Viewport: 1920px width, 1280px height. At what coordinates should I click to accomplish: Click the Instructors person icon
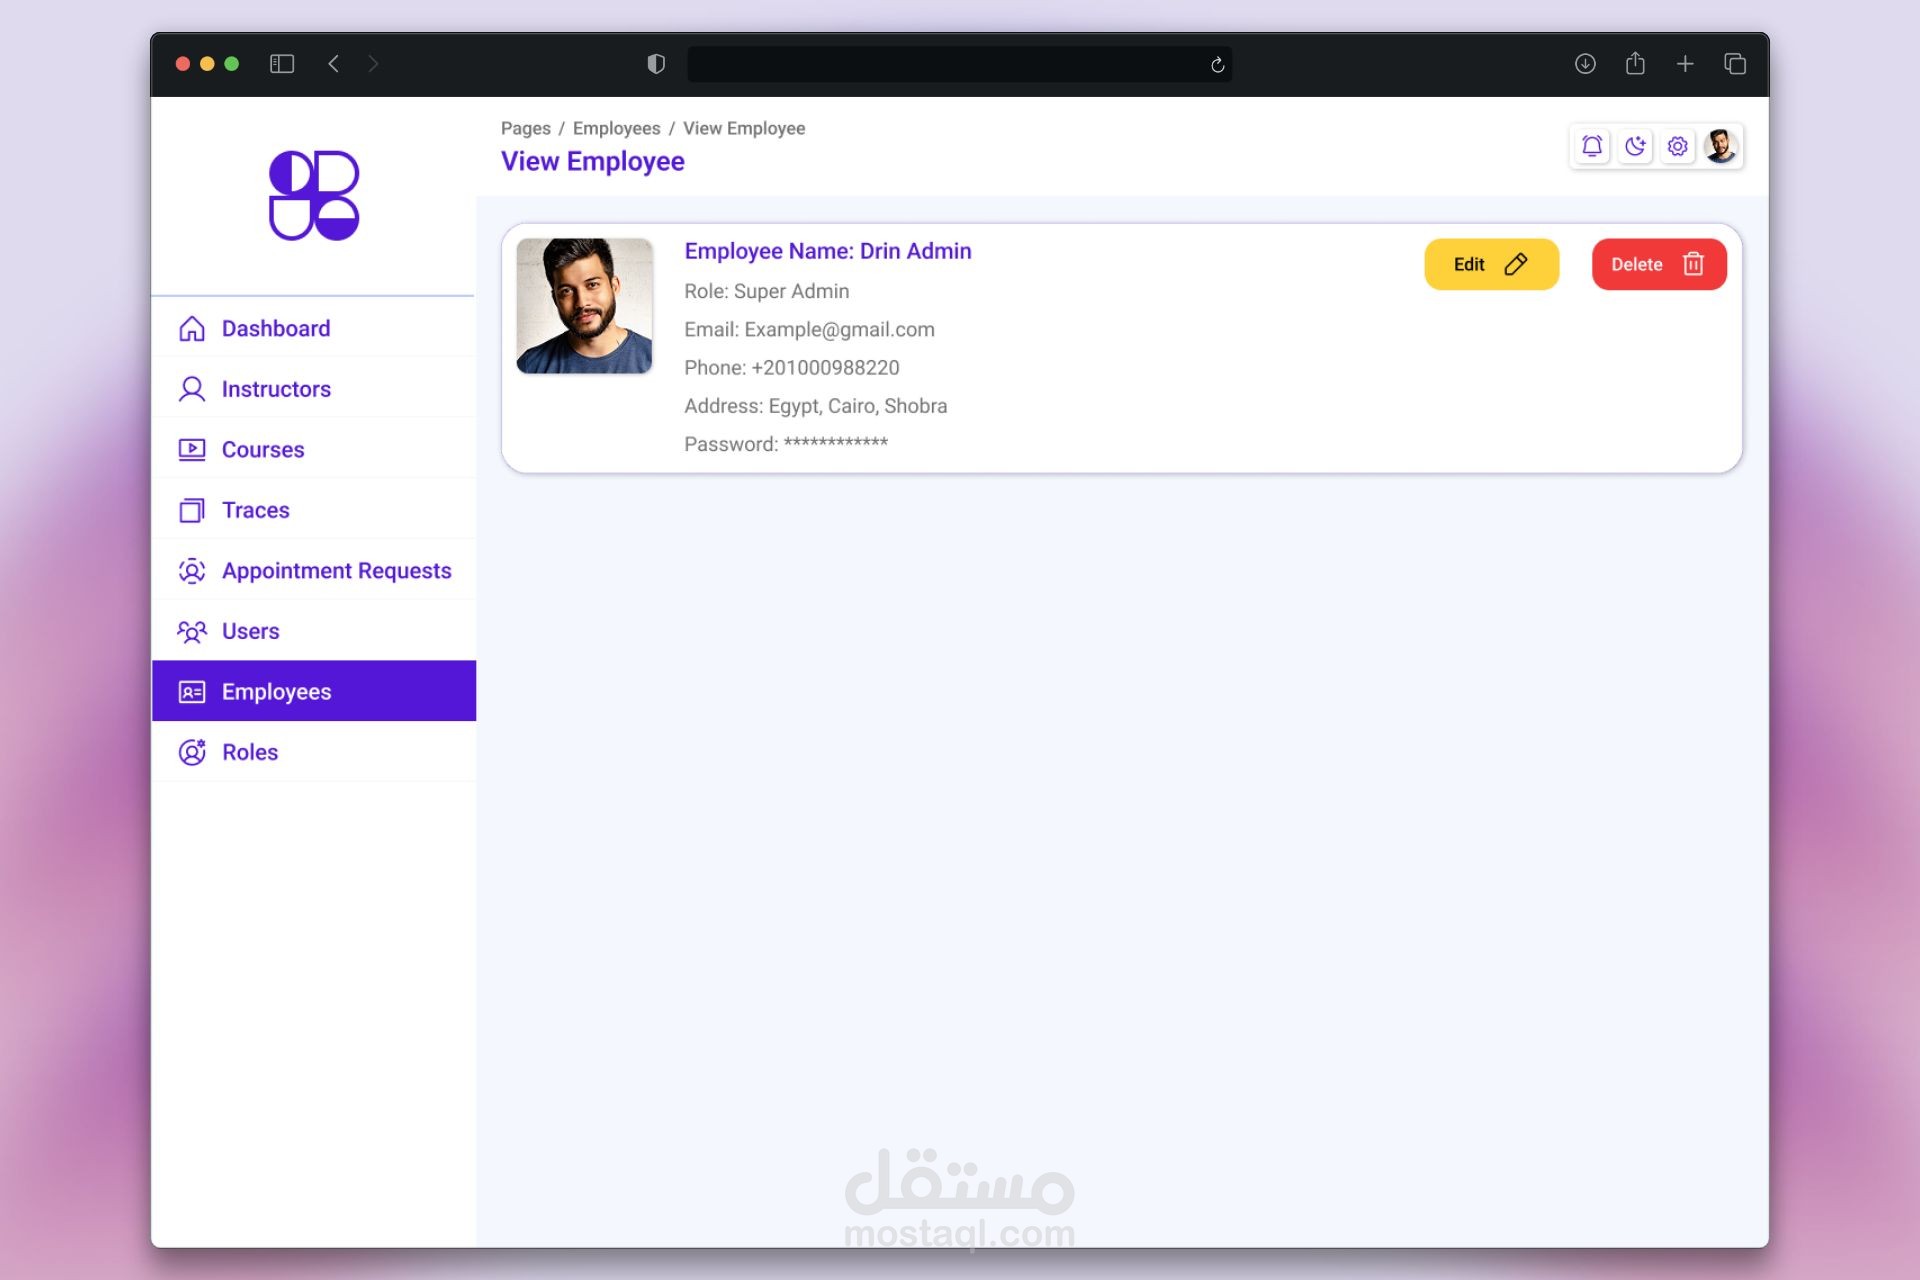click(x=191, y=389)
